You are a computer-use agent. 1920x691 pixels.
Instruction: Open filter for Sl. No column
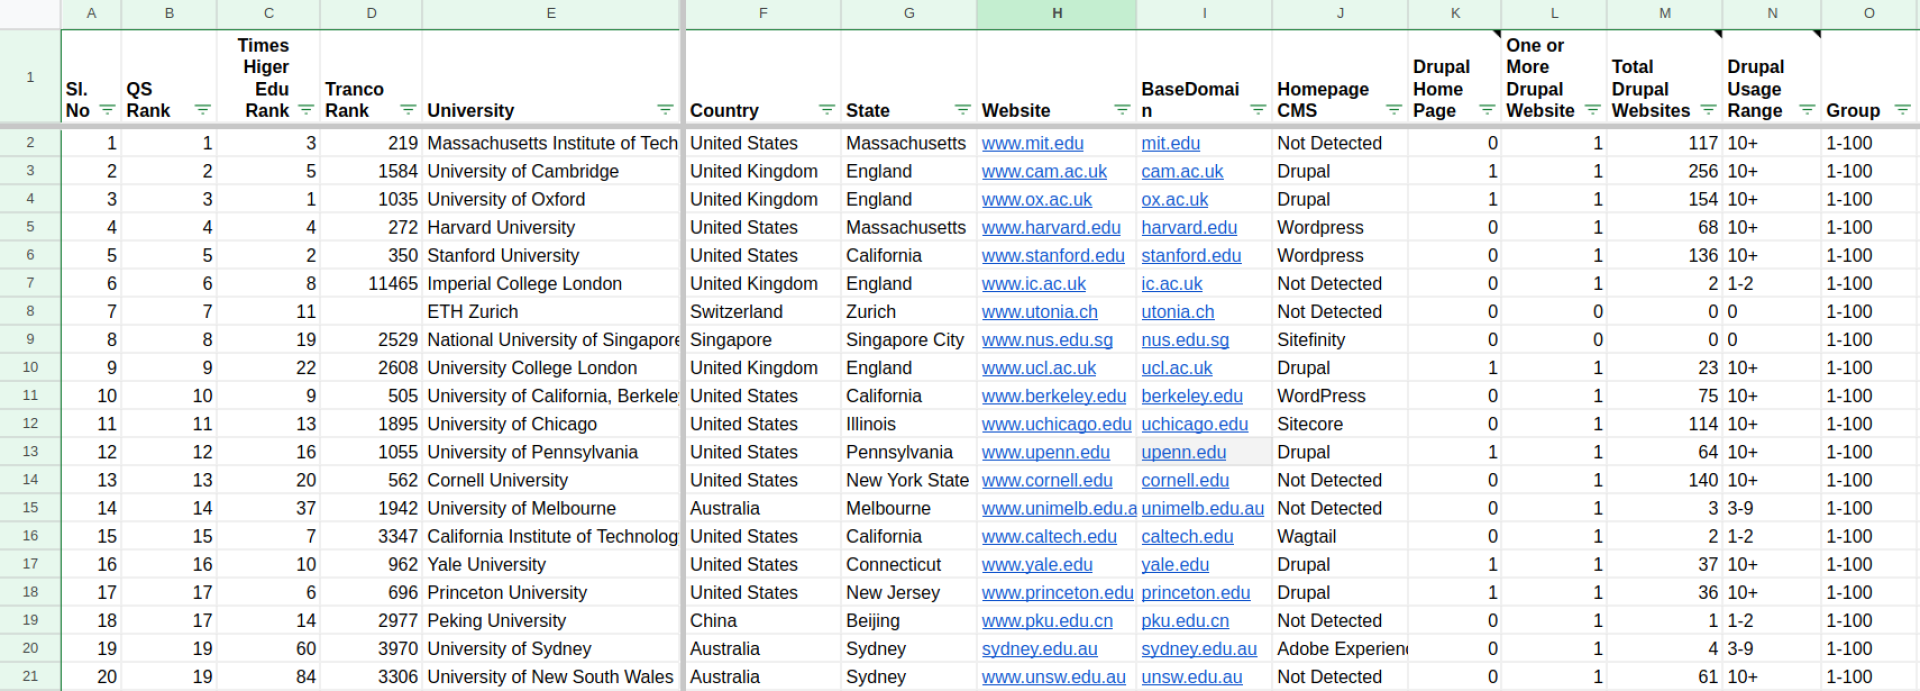(x=108, y=110)
